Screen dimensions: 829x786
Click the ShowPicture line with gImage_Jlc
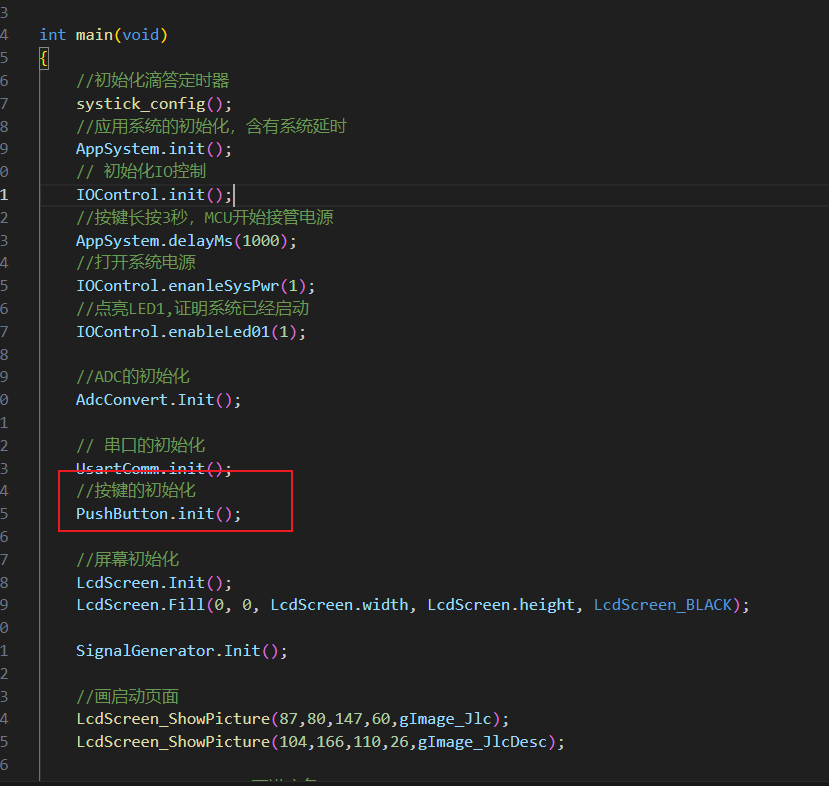point(292,719)
